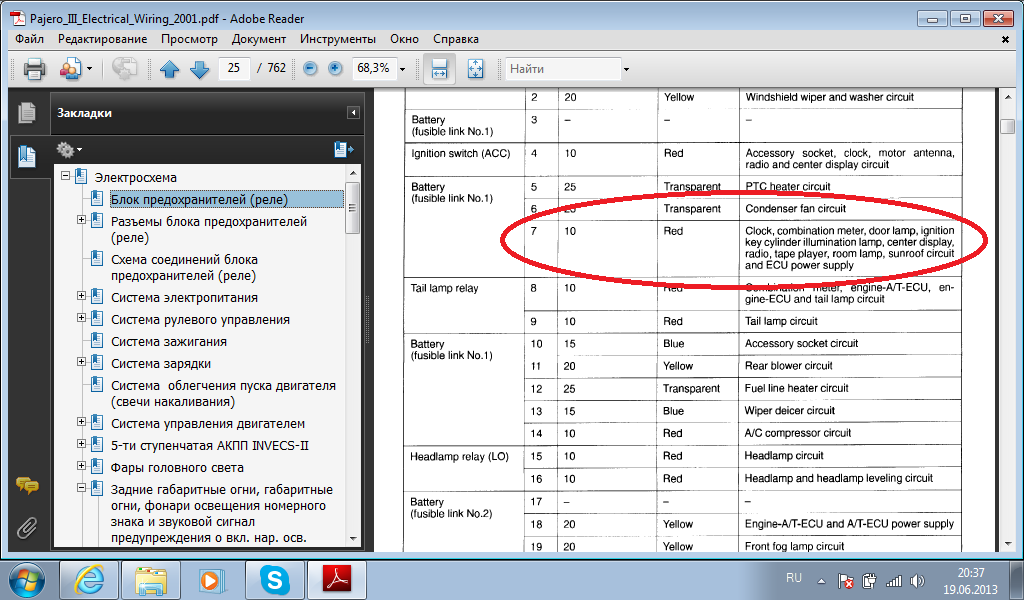Open bookmarks options gear dropdown
1024x600 pixels.
click(x=68, y=149)
